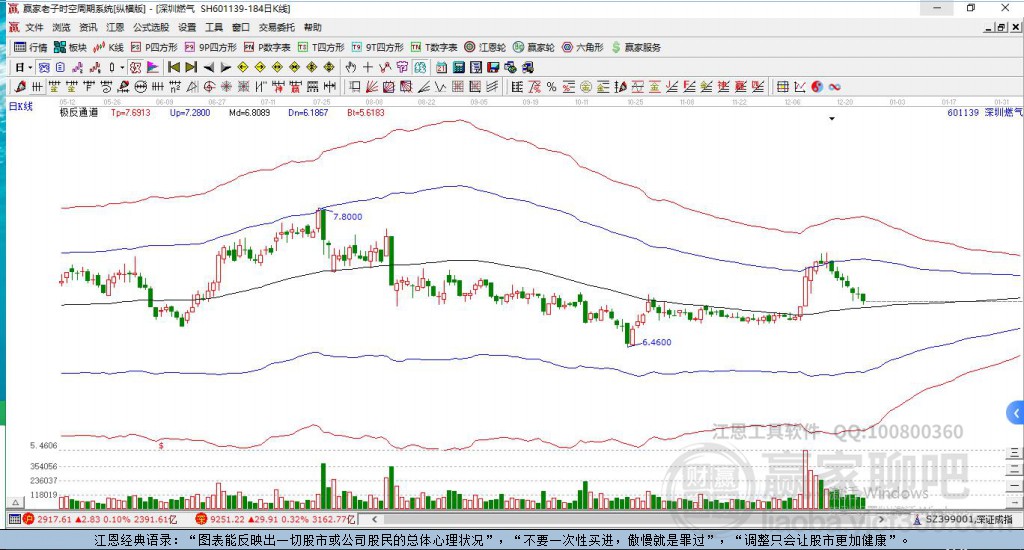Screen dimensions: 1024x550
Task: Click the red sunburst star icon
Action: 226,87
